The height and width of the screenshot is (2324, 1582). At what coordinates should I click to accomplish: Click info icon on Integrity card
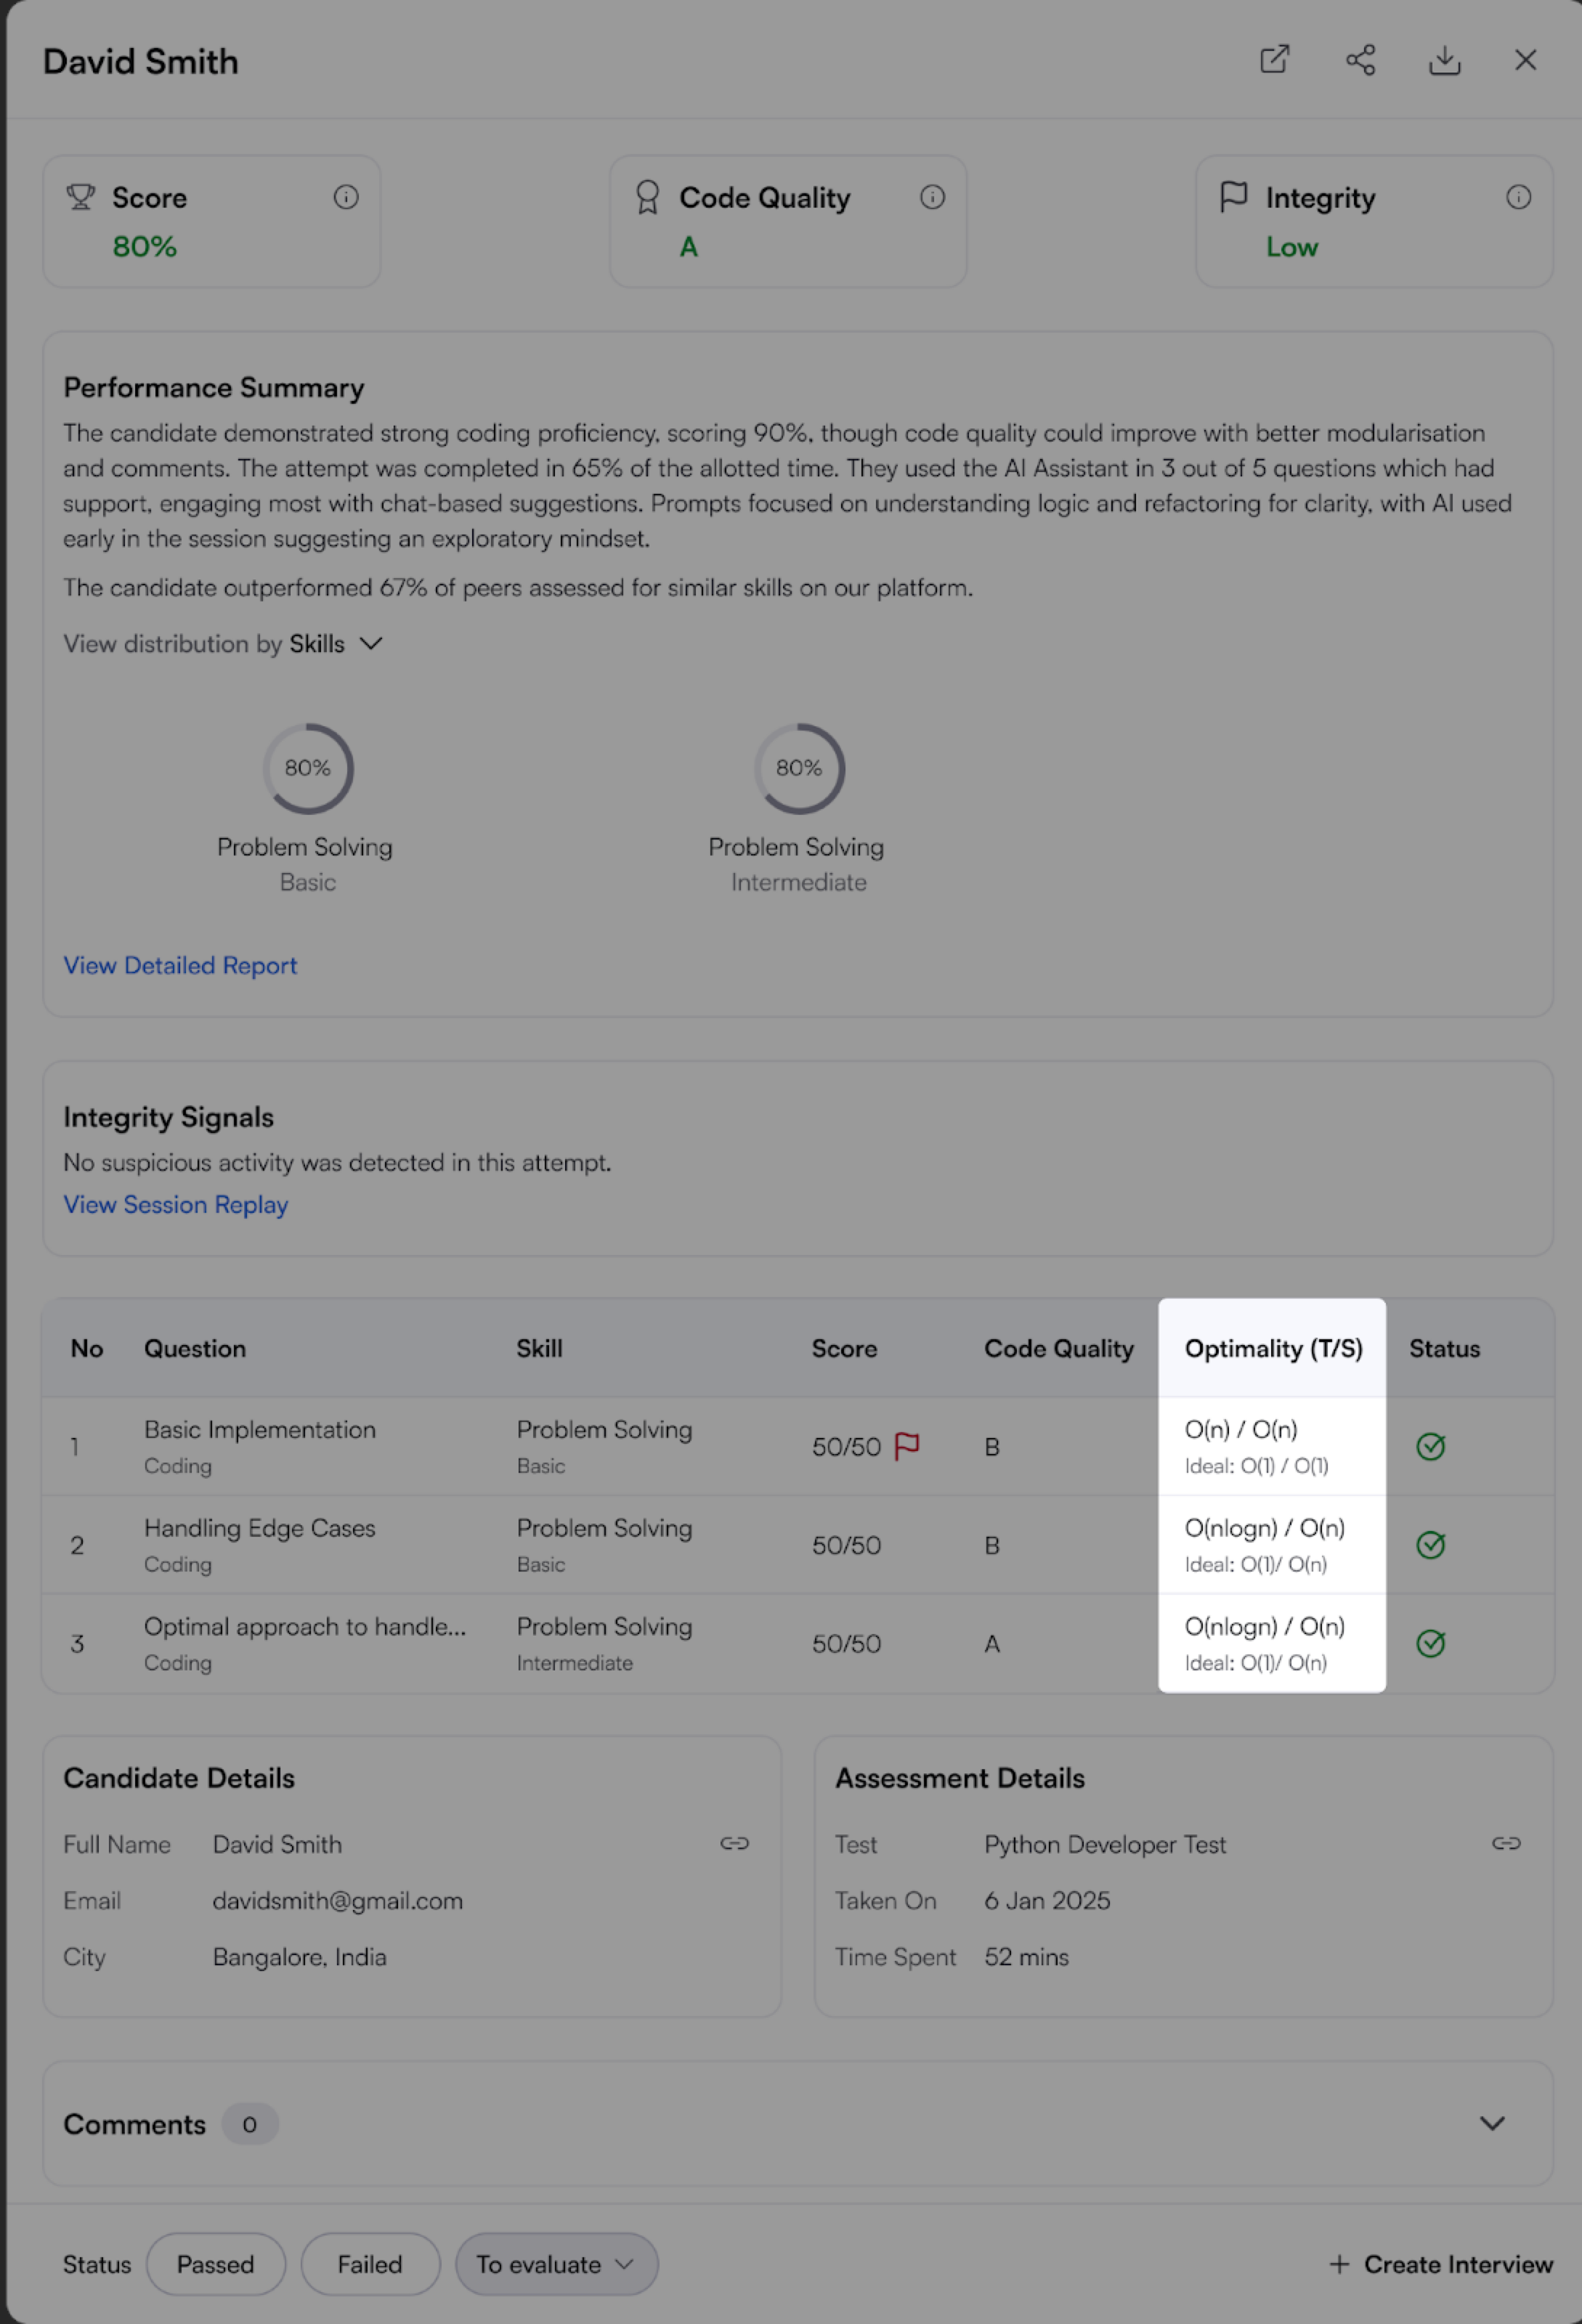click(x=1518, y=197)
